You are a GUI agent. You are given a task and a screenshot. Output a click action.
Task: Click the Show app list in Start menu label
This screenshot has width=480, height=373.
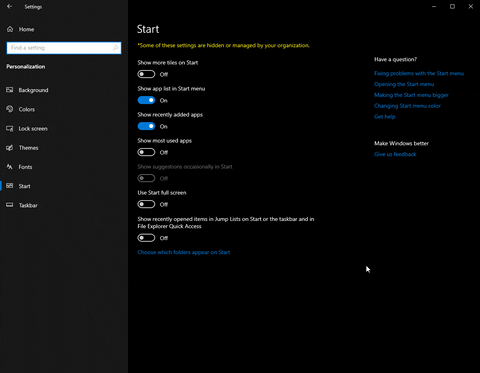pos(171,89)
